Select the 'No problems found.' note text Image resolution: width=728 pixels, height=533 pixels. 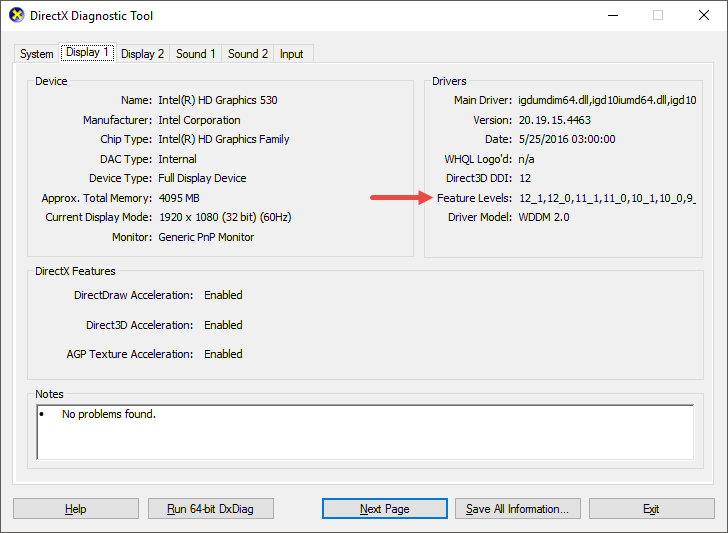pyautogui.click(x=109, y=414)
